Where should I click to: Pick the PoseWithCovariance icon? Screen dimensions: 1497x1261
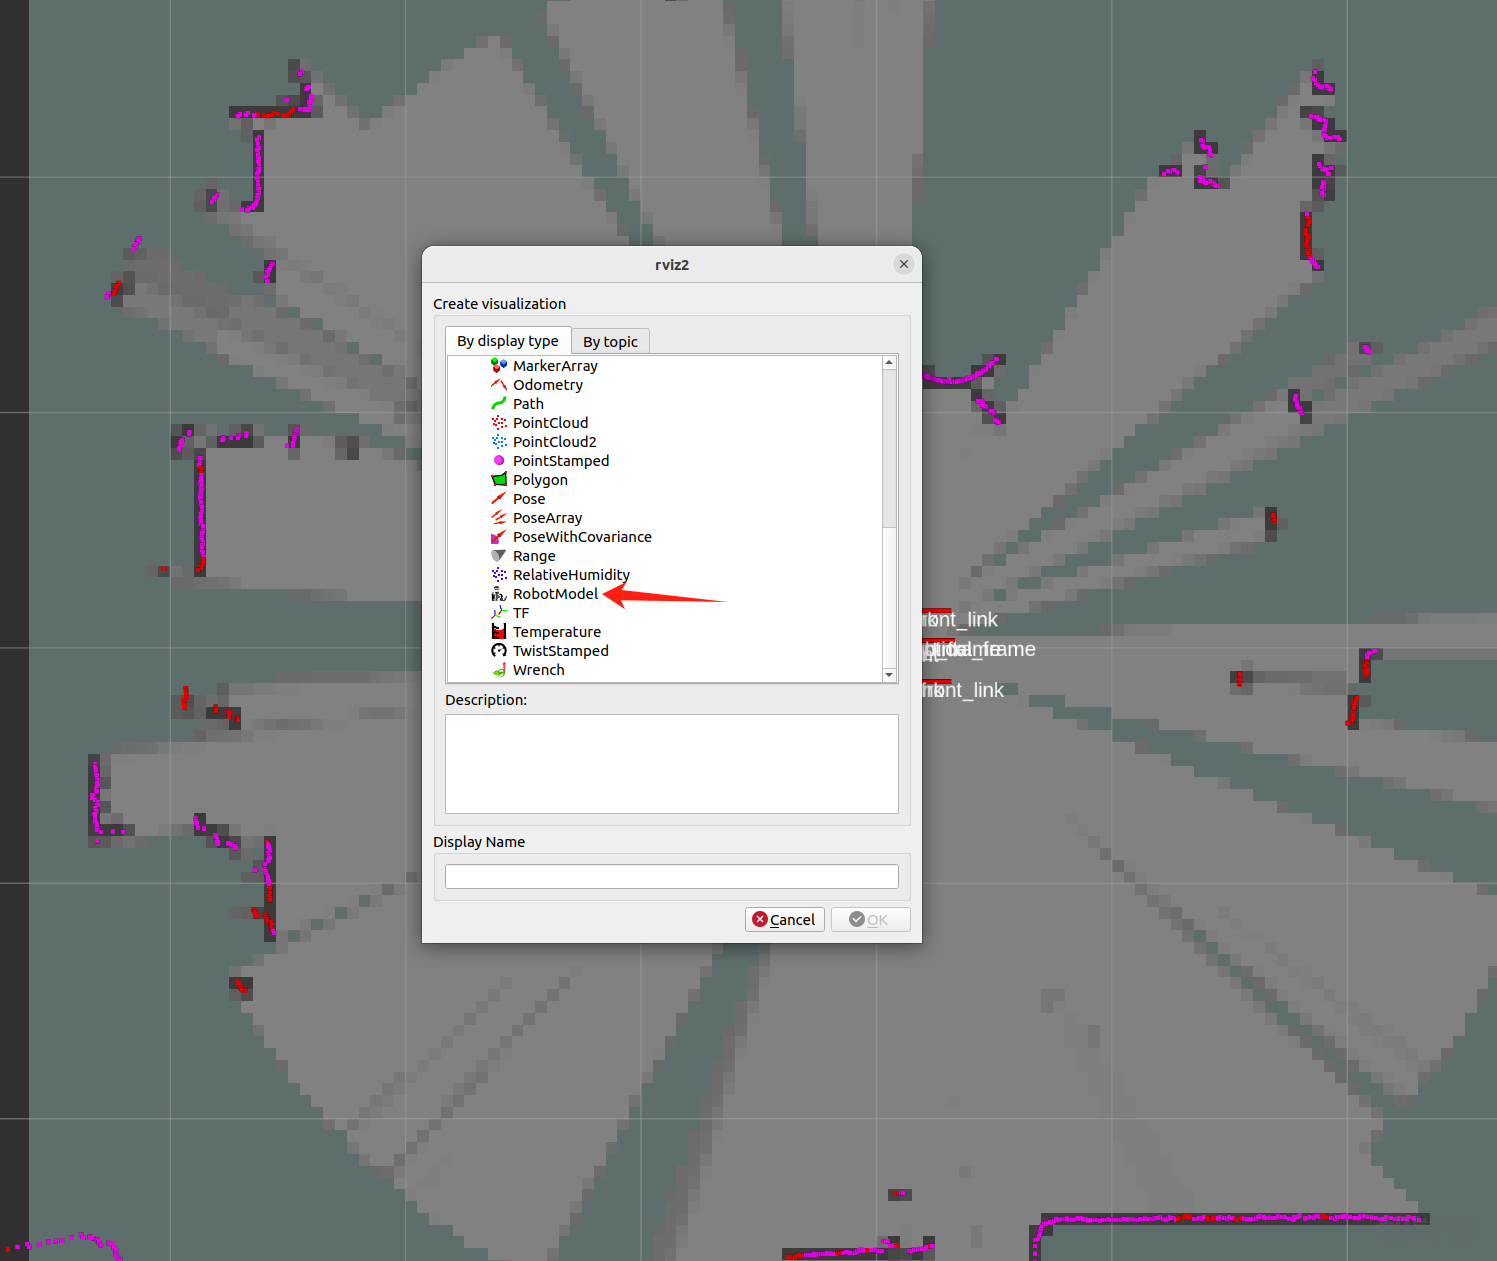coord(498,537)
